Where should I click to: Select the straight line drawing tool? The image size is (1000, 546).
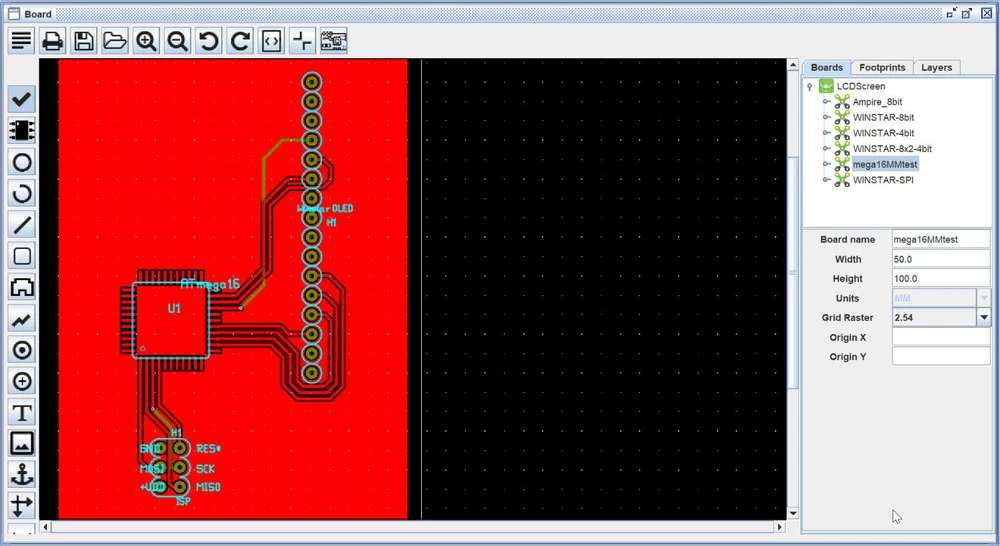pos(22,224)
